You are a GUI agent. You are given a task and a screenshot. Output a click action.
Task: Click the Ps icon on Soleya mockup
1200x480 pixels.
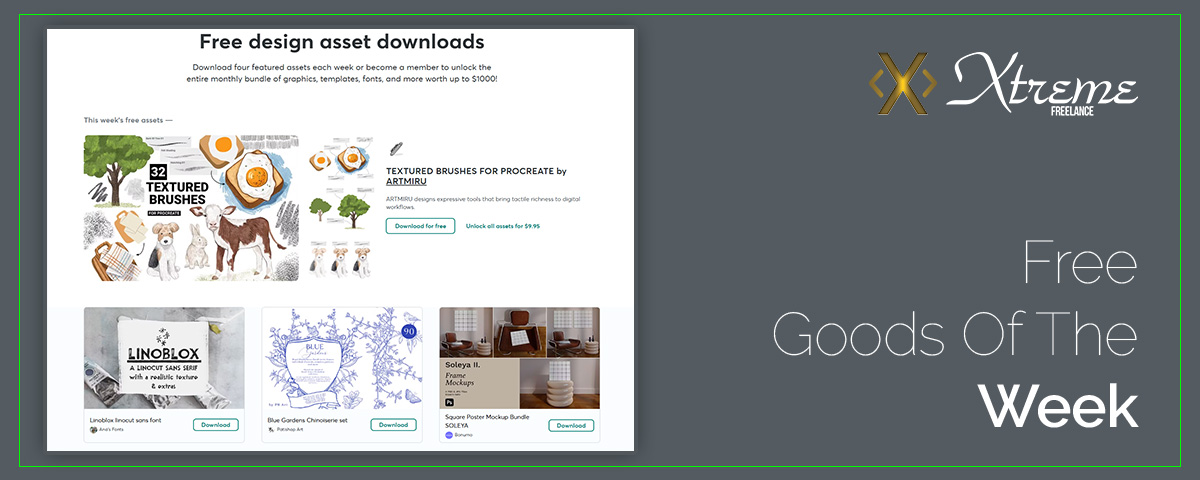pos(449,400)
